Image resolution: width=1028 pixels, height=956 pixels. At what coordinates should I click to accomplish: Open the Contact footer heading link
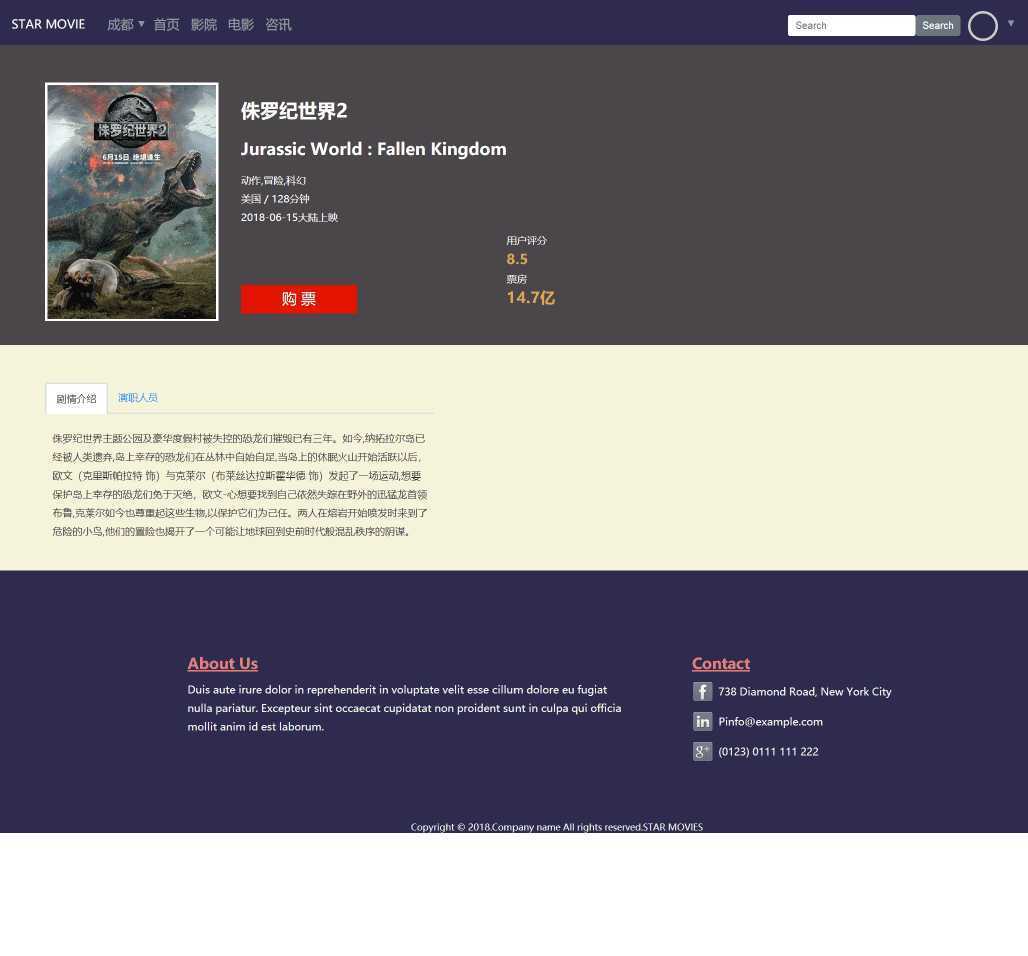click(720, 663)
